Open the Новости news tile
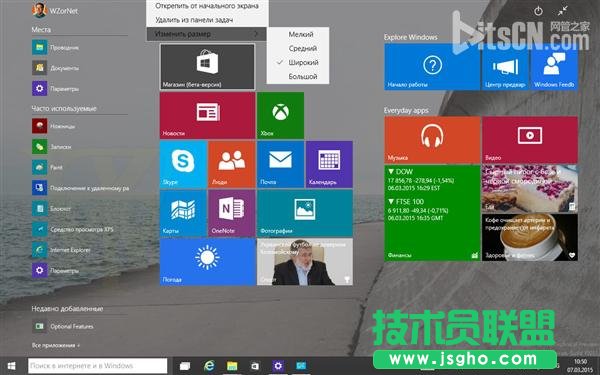This screenshot has width=600, height=375. tap(207, 115)
